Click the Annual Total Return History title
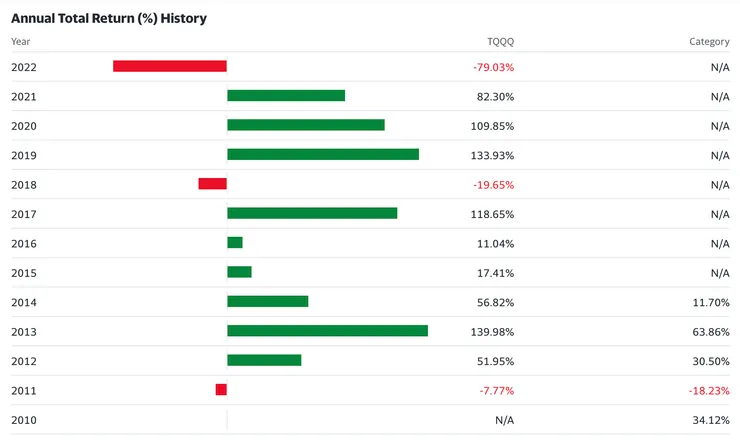The image size is (740, 445). [109, 18]
